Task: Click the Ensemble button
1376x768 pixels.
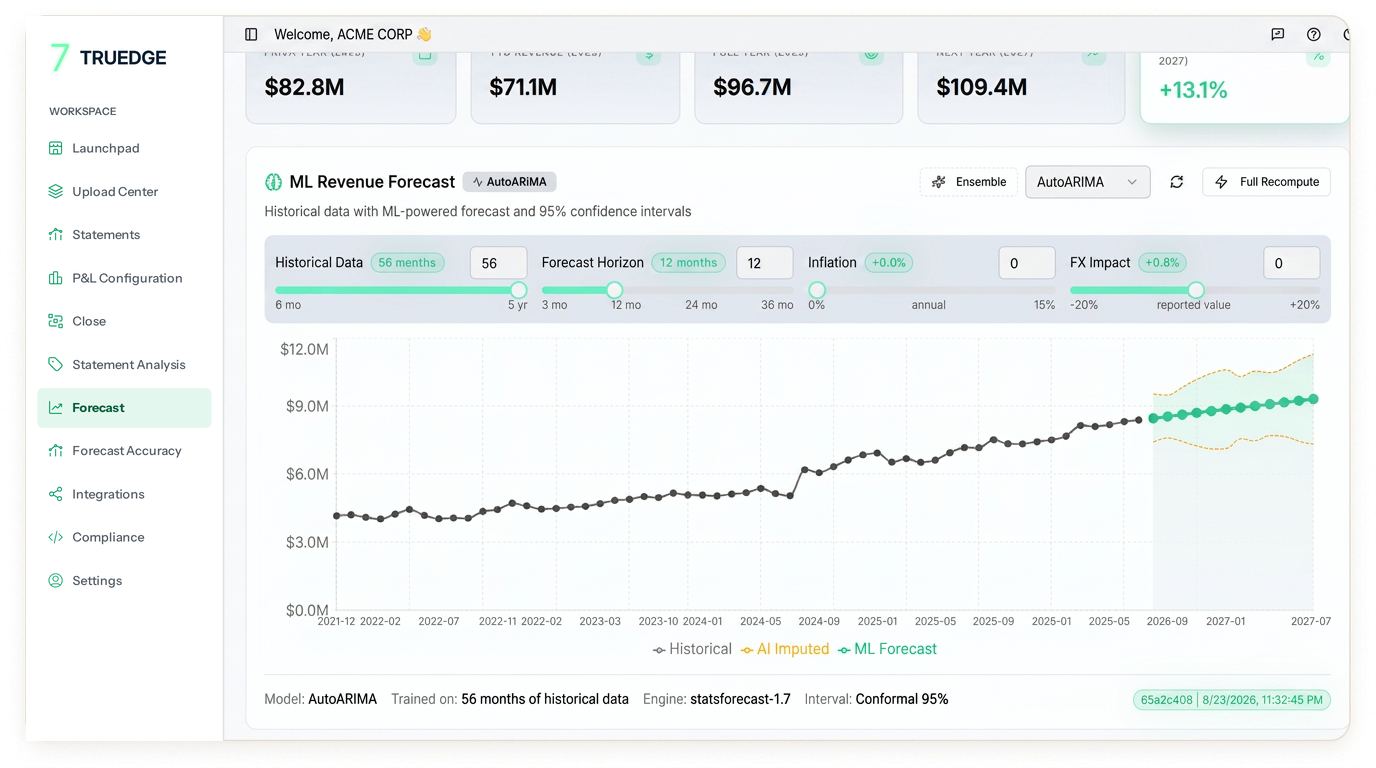Action: 969,182
